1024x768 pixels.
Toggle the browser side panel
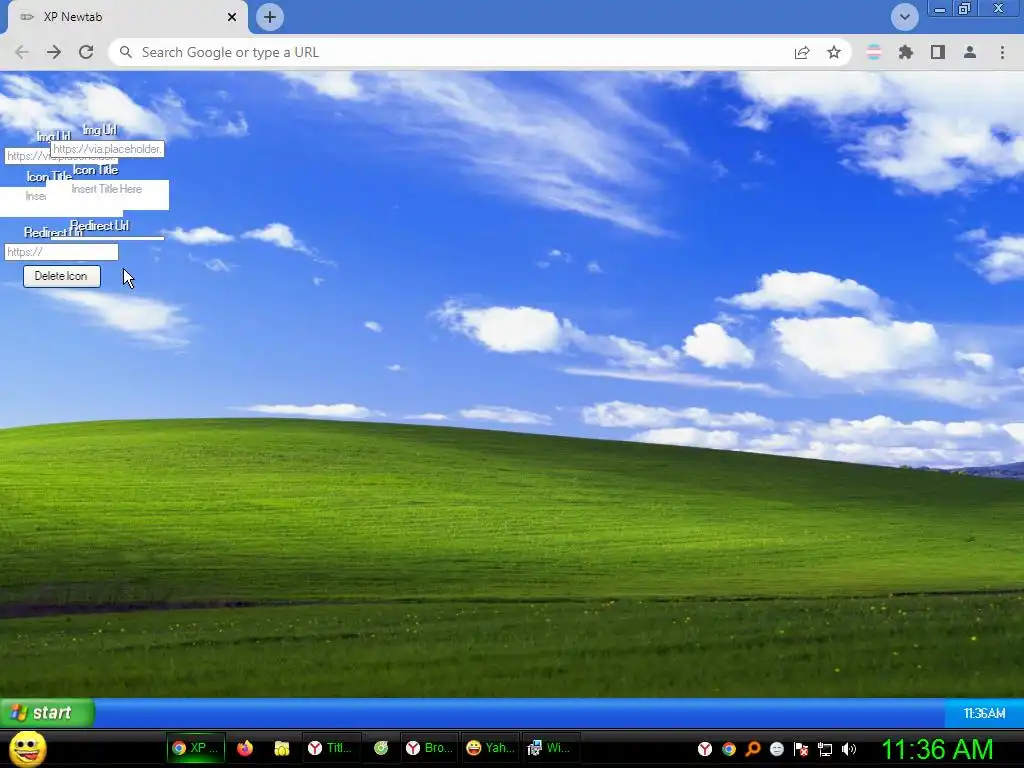(x=938, y=52)
